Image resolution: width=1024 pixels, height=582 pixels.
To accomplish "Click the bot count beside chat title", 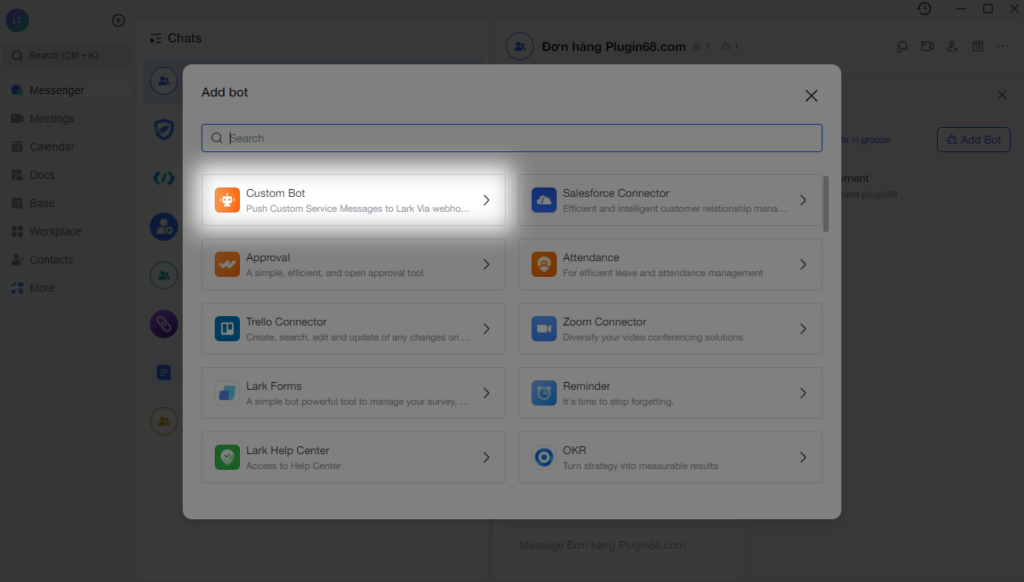I will (730, 47).
